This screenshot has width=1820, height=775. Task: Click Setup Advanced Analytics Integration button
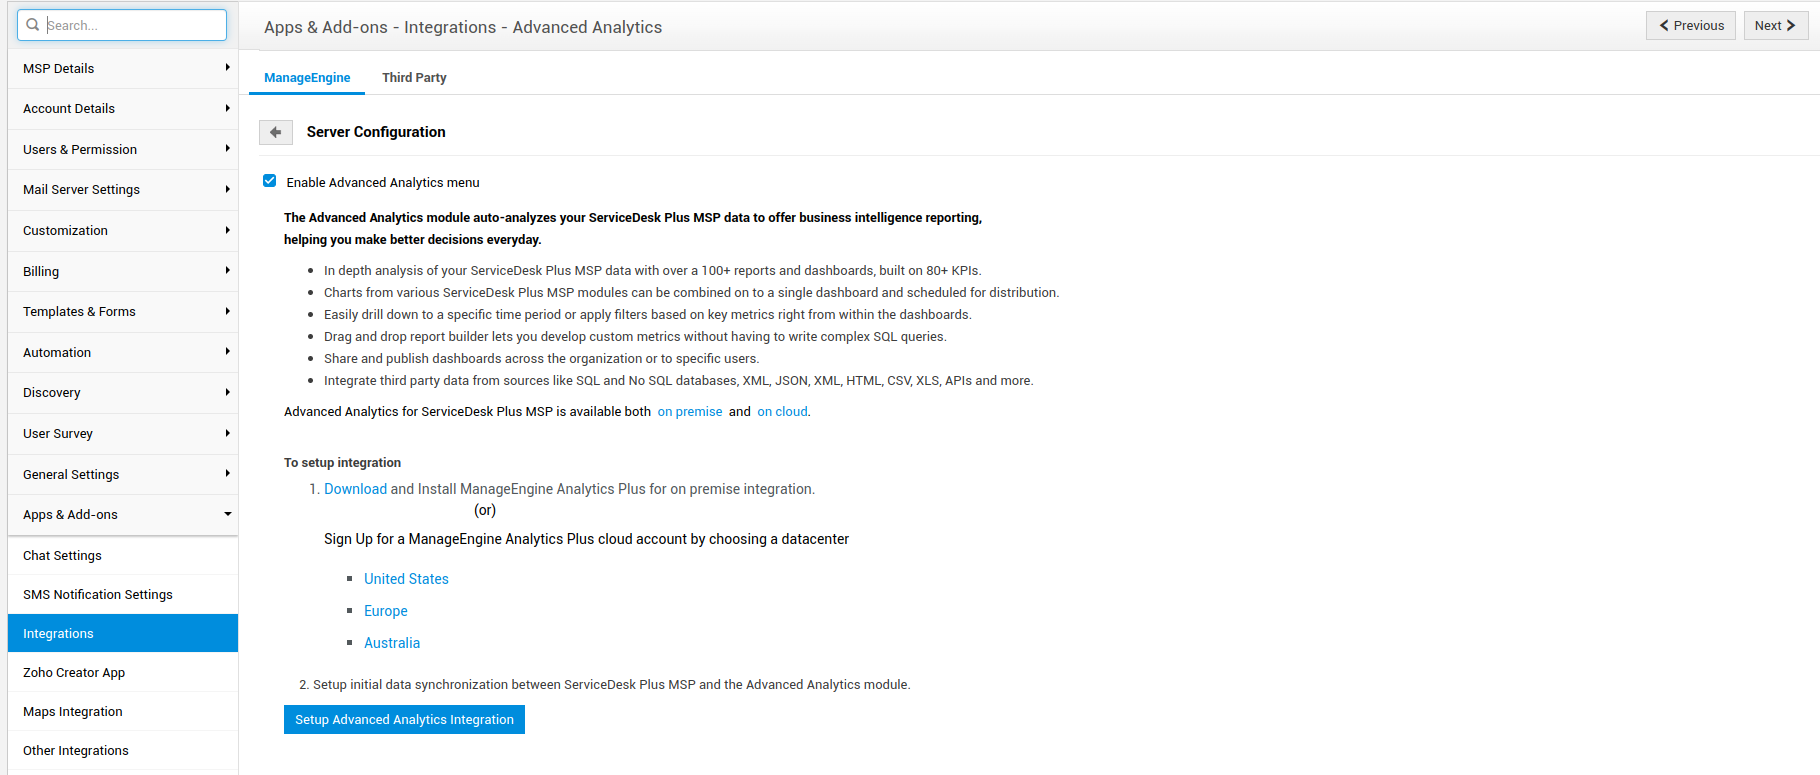coord(404,720)
